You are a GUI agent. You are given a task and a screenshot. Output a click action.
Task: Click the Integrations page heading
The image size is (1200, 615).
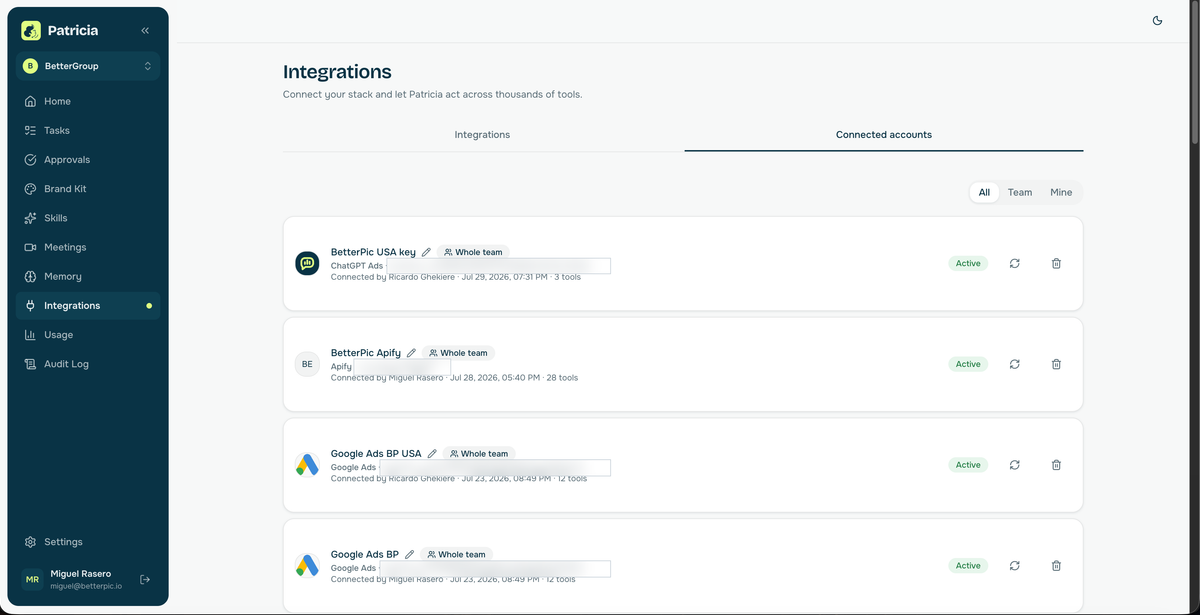coord(337,72)
